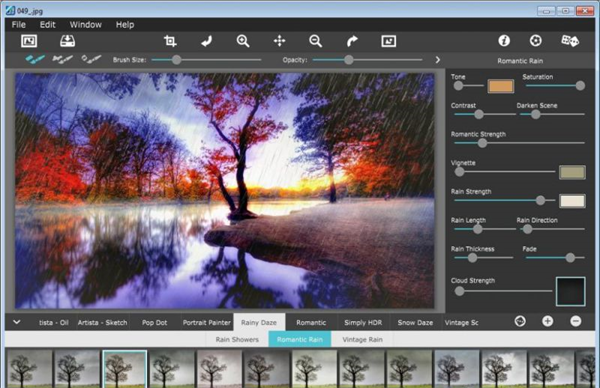
Task: Open image file icon in toolbar
Action: pyautogui.click(x=29, y=41)
